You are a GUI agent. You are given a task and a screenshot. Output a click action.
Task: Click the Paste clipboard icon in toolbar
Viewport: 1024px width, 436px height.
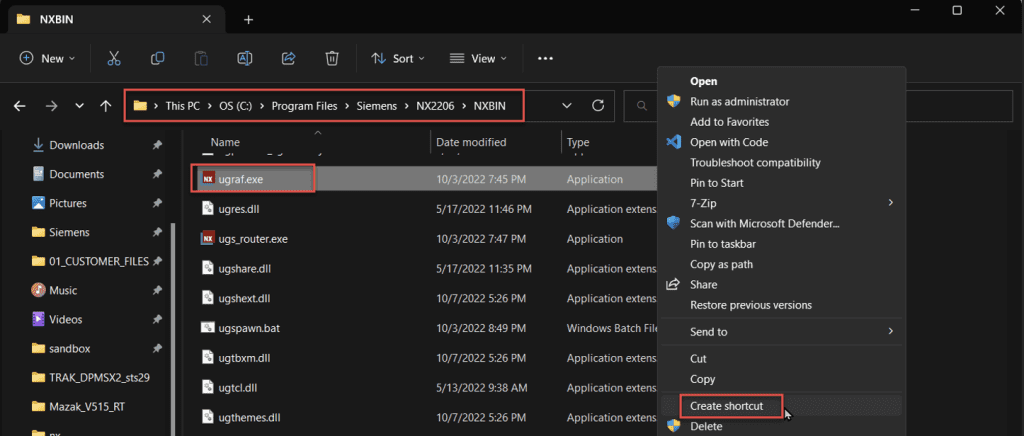pyautogui.click(x=201, y=58)
